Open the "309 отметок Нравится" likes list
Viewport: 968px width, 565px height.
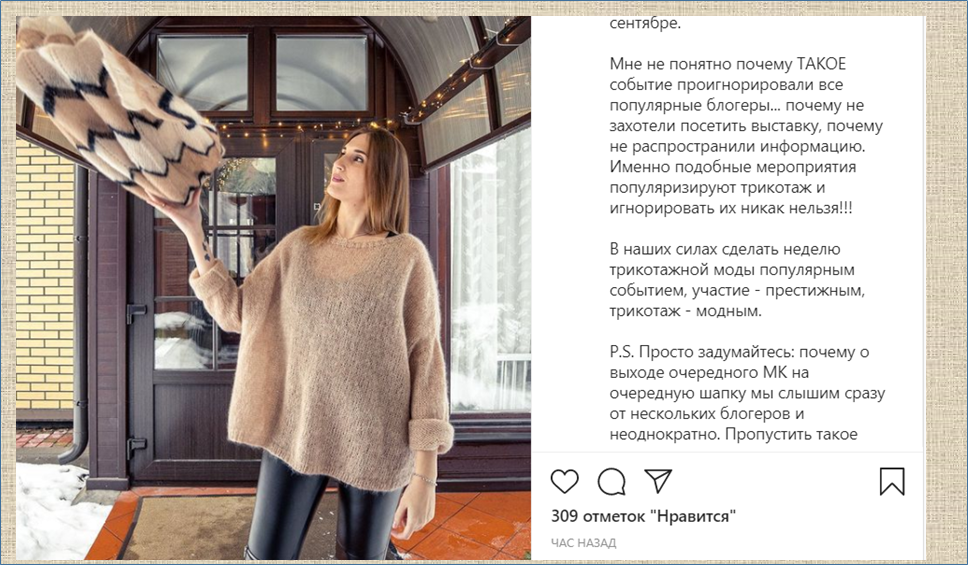643,516
